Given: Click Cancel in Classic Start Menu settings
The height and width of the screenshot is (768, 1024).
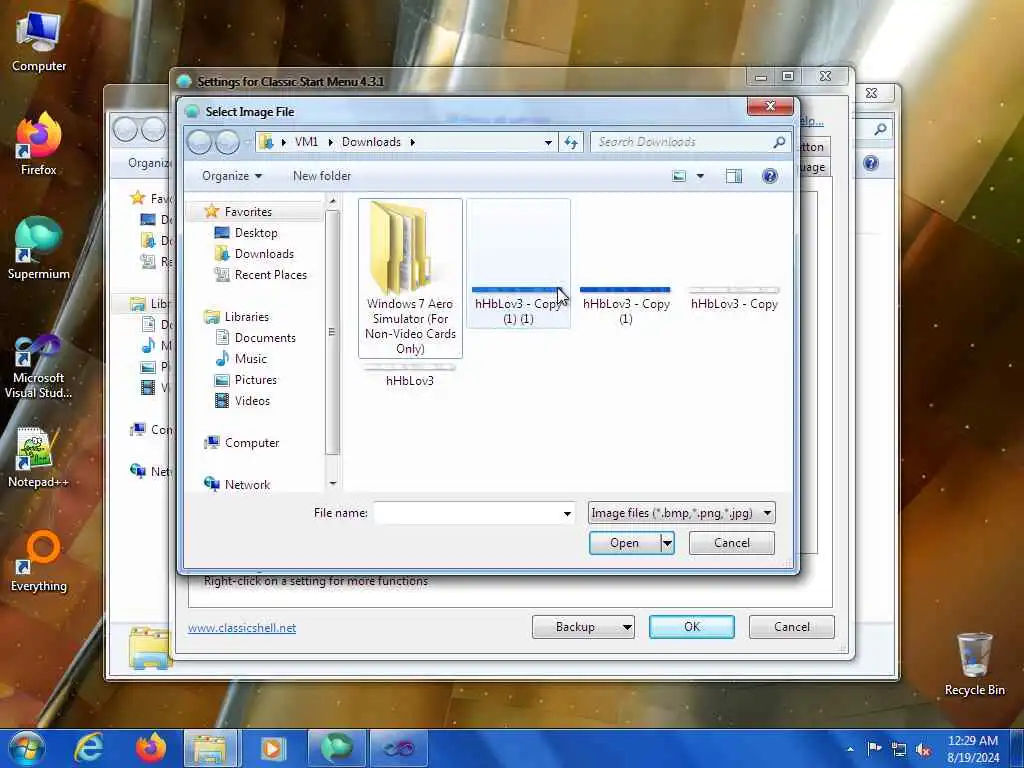Looking at the screenshot, I should tap(792, 627).
